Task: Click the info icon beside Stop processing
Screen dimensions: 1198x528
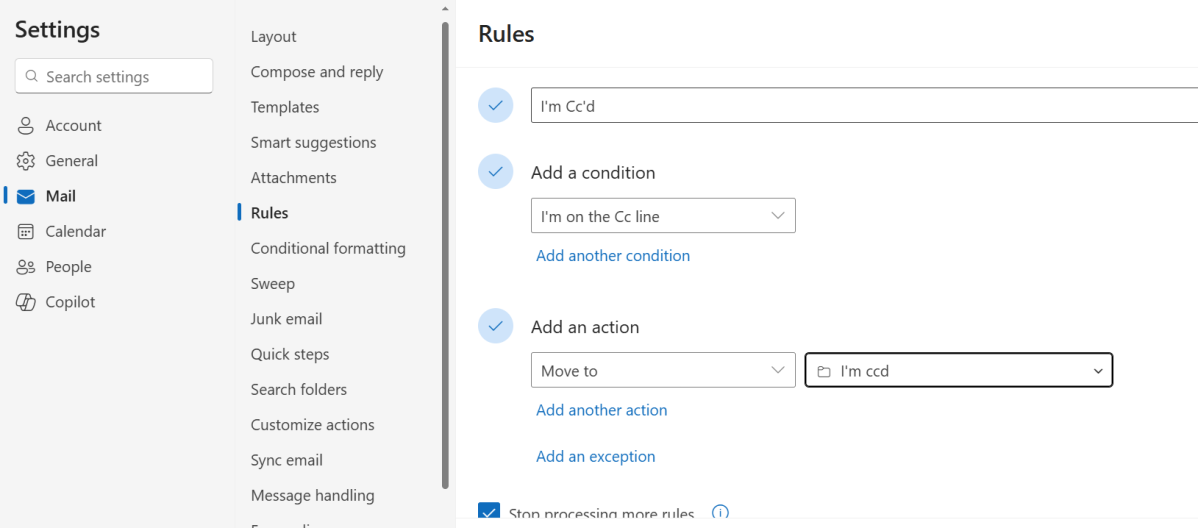Action: click(x=719, y=513)
